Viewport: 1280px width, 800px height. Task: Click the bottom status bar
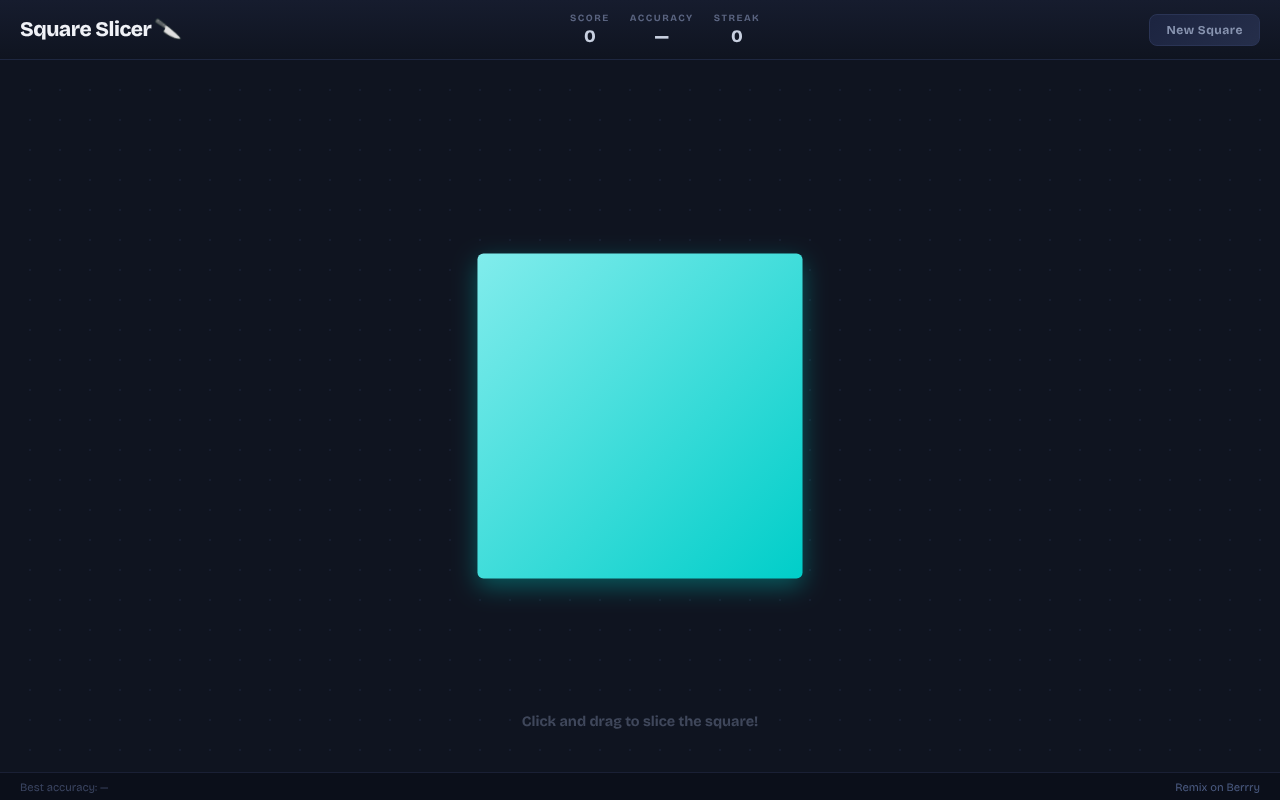coord(640,787)
